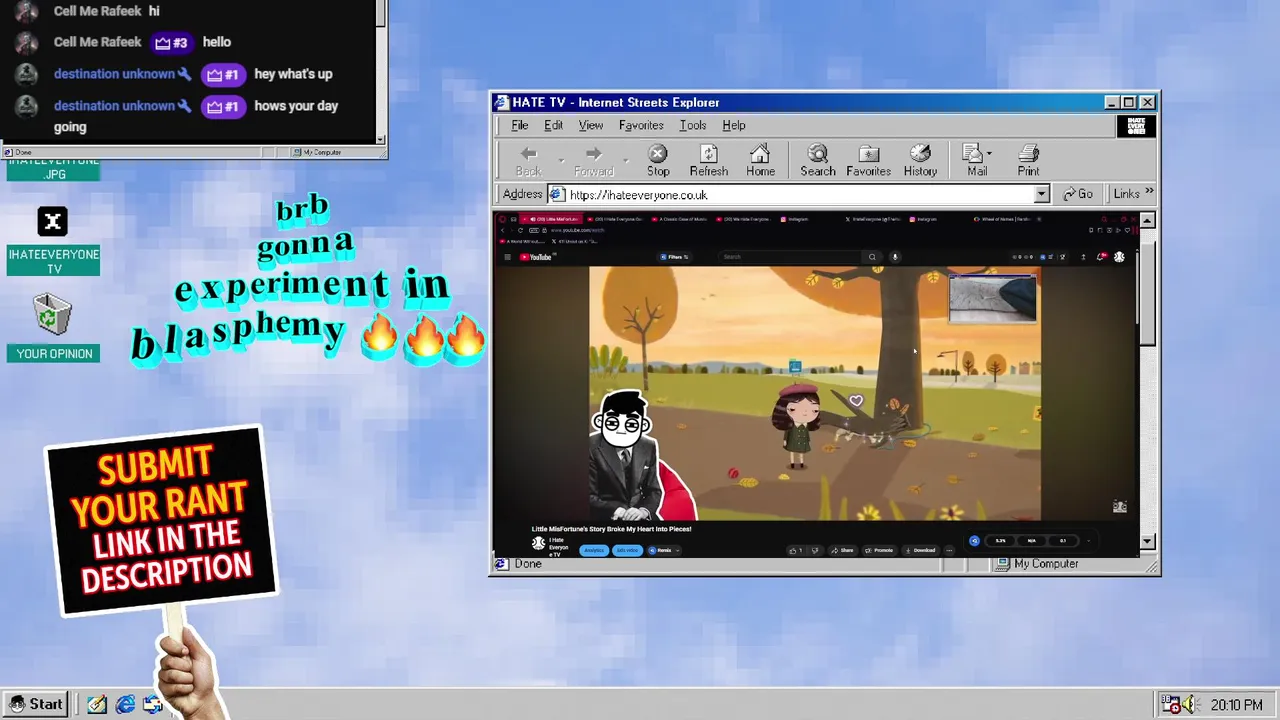The width and height of the screenshot is (1280, 720).
Task: Click the Filters button in YouTube header
Action: [x=674, y=257]
